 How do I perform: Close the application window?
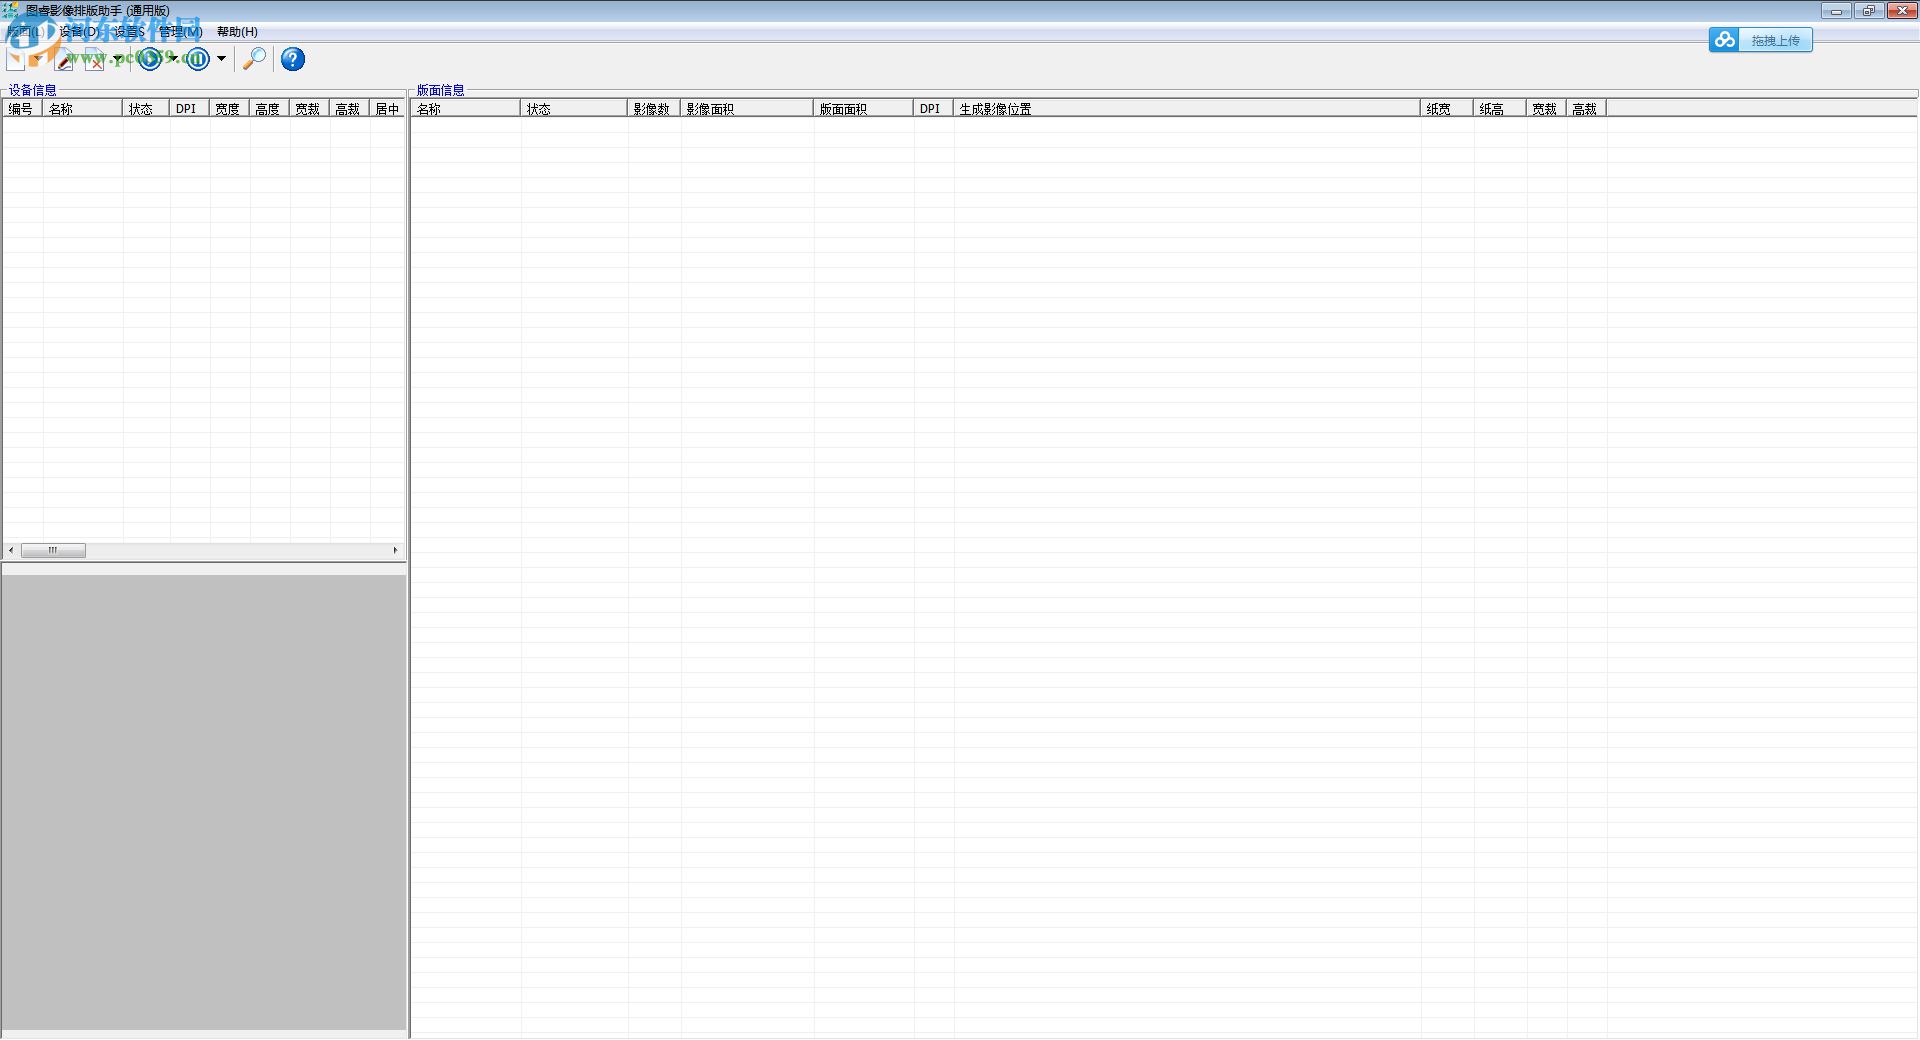coord(1902,11)
